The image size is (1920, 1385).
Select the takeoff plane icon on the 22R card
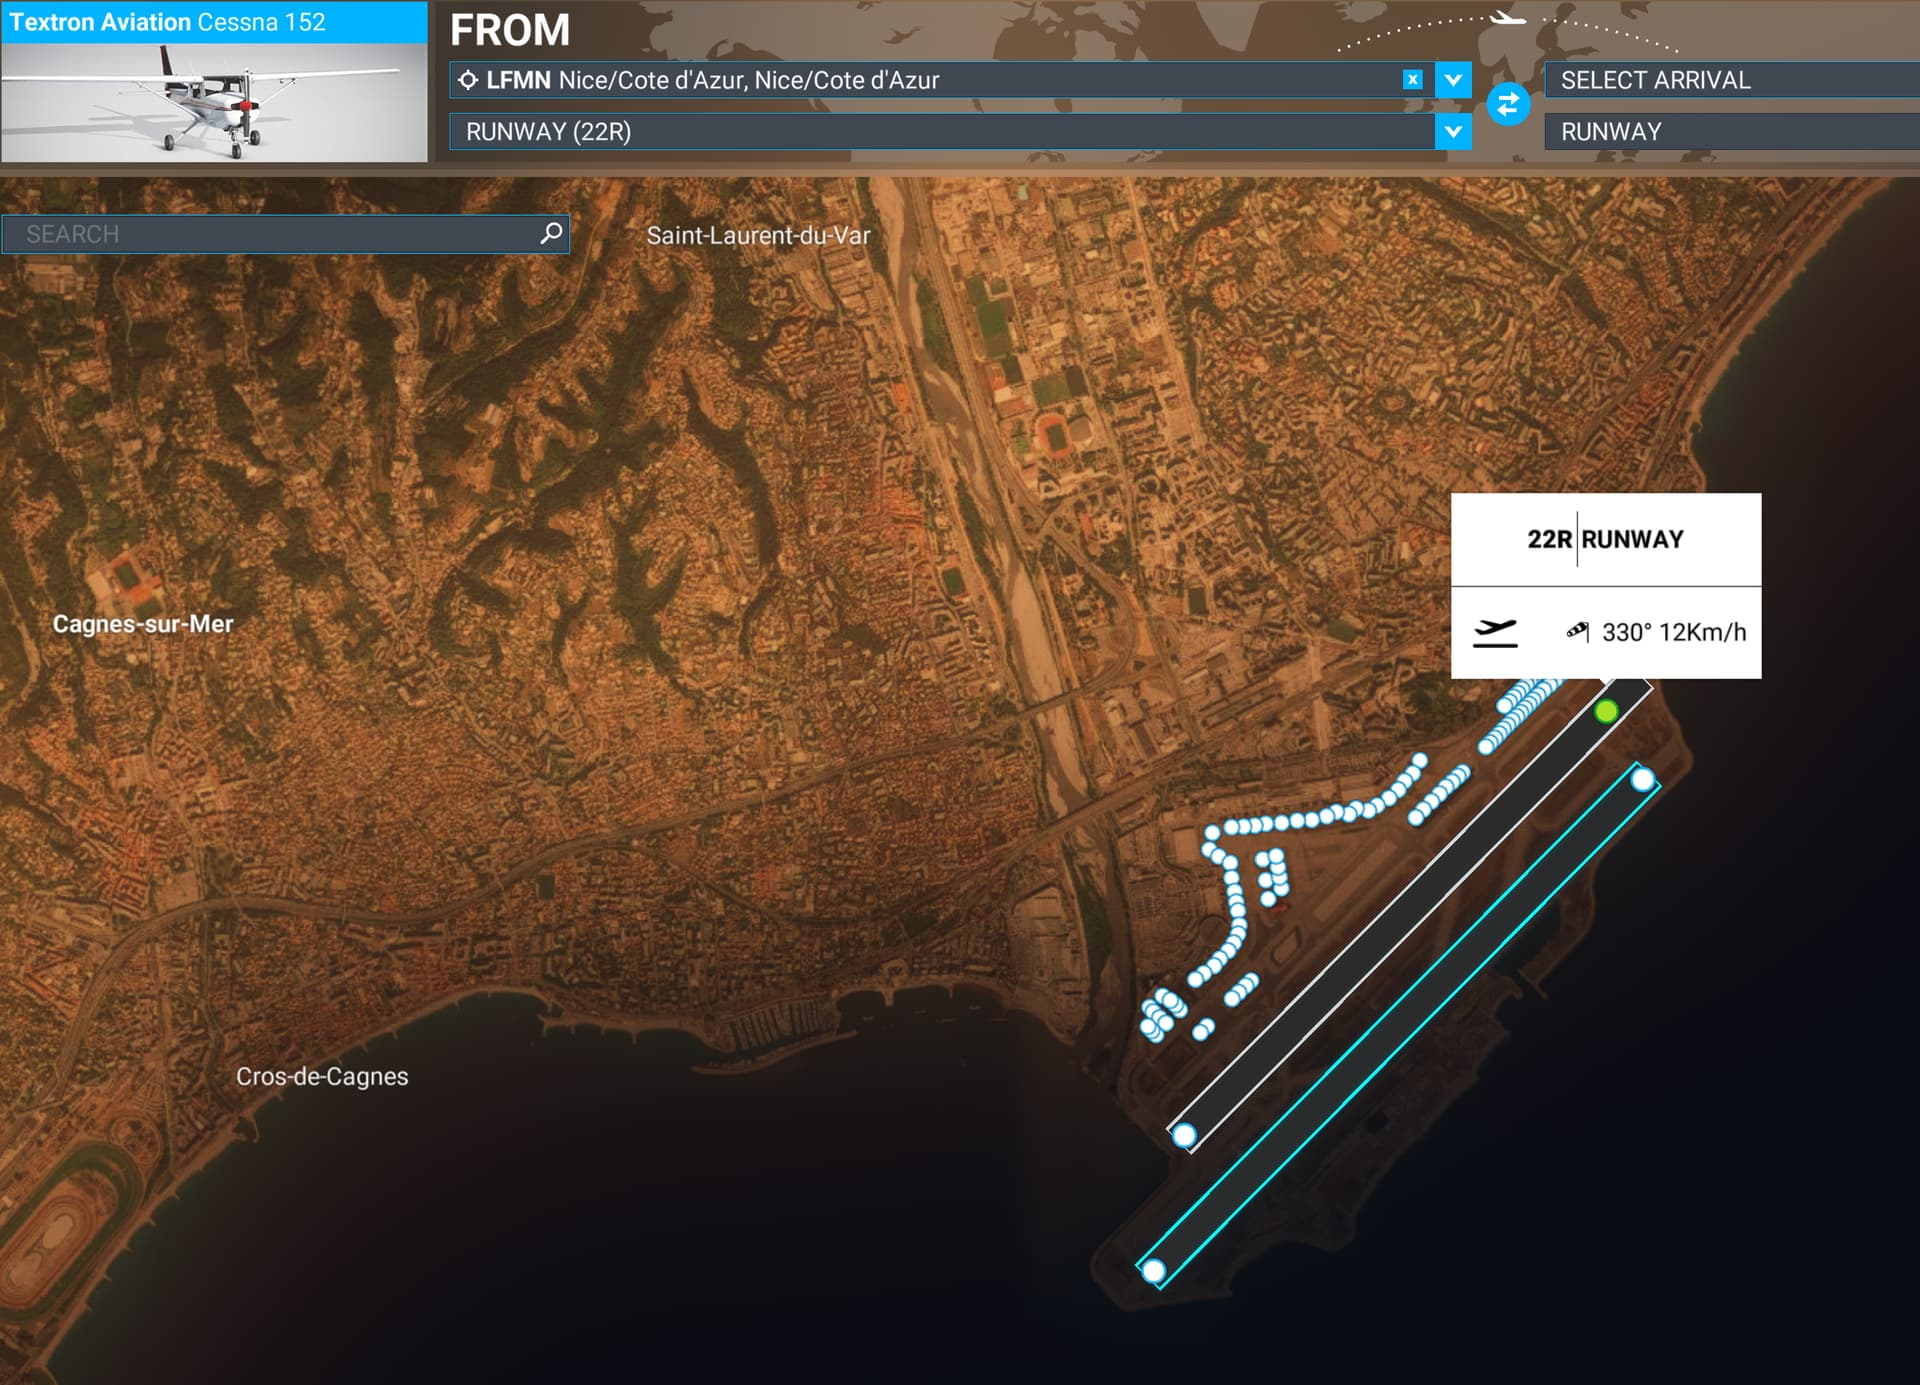click(1494, 632)
